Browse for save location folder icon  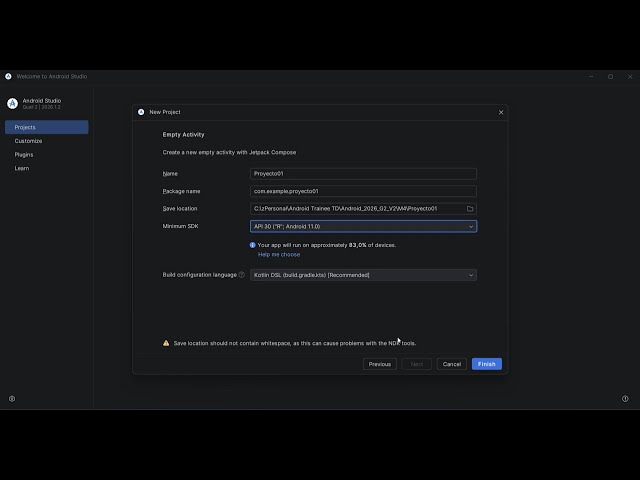point(470,209)
